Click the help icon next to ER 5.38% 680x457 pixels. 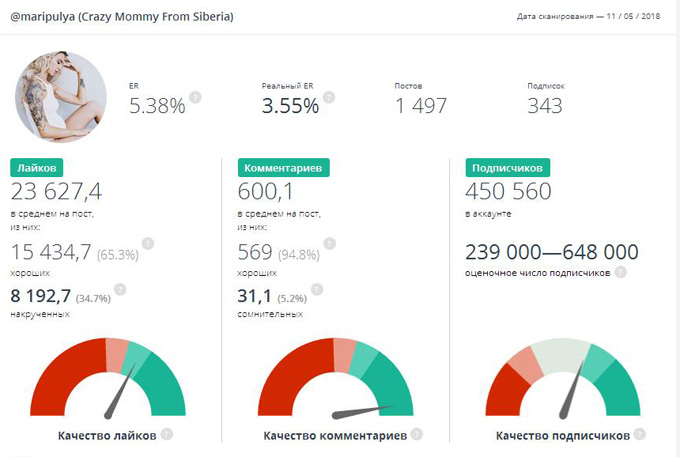195,97
